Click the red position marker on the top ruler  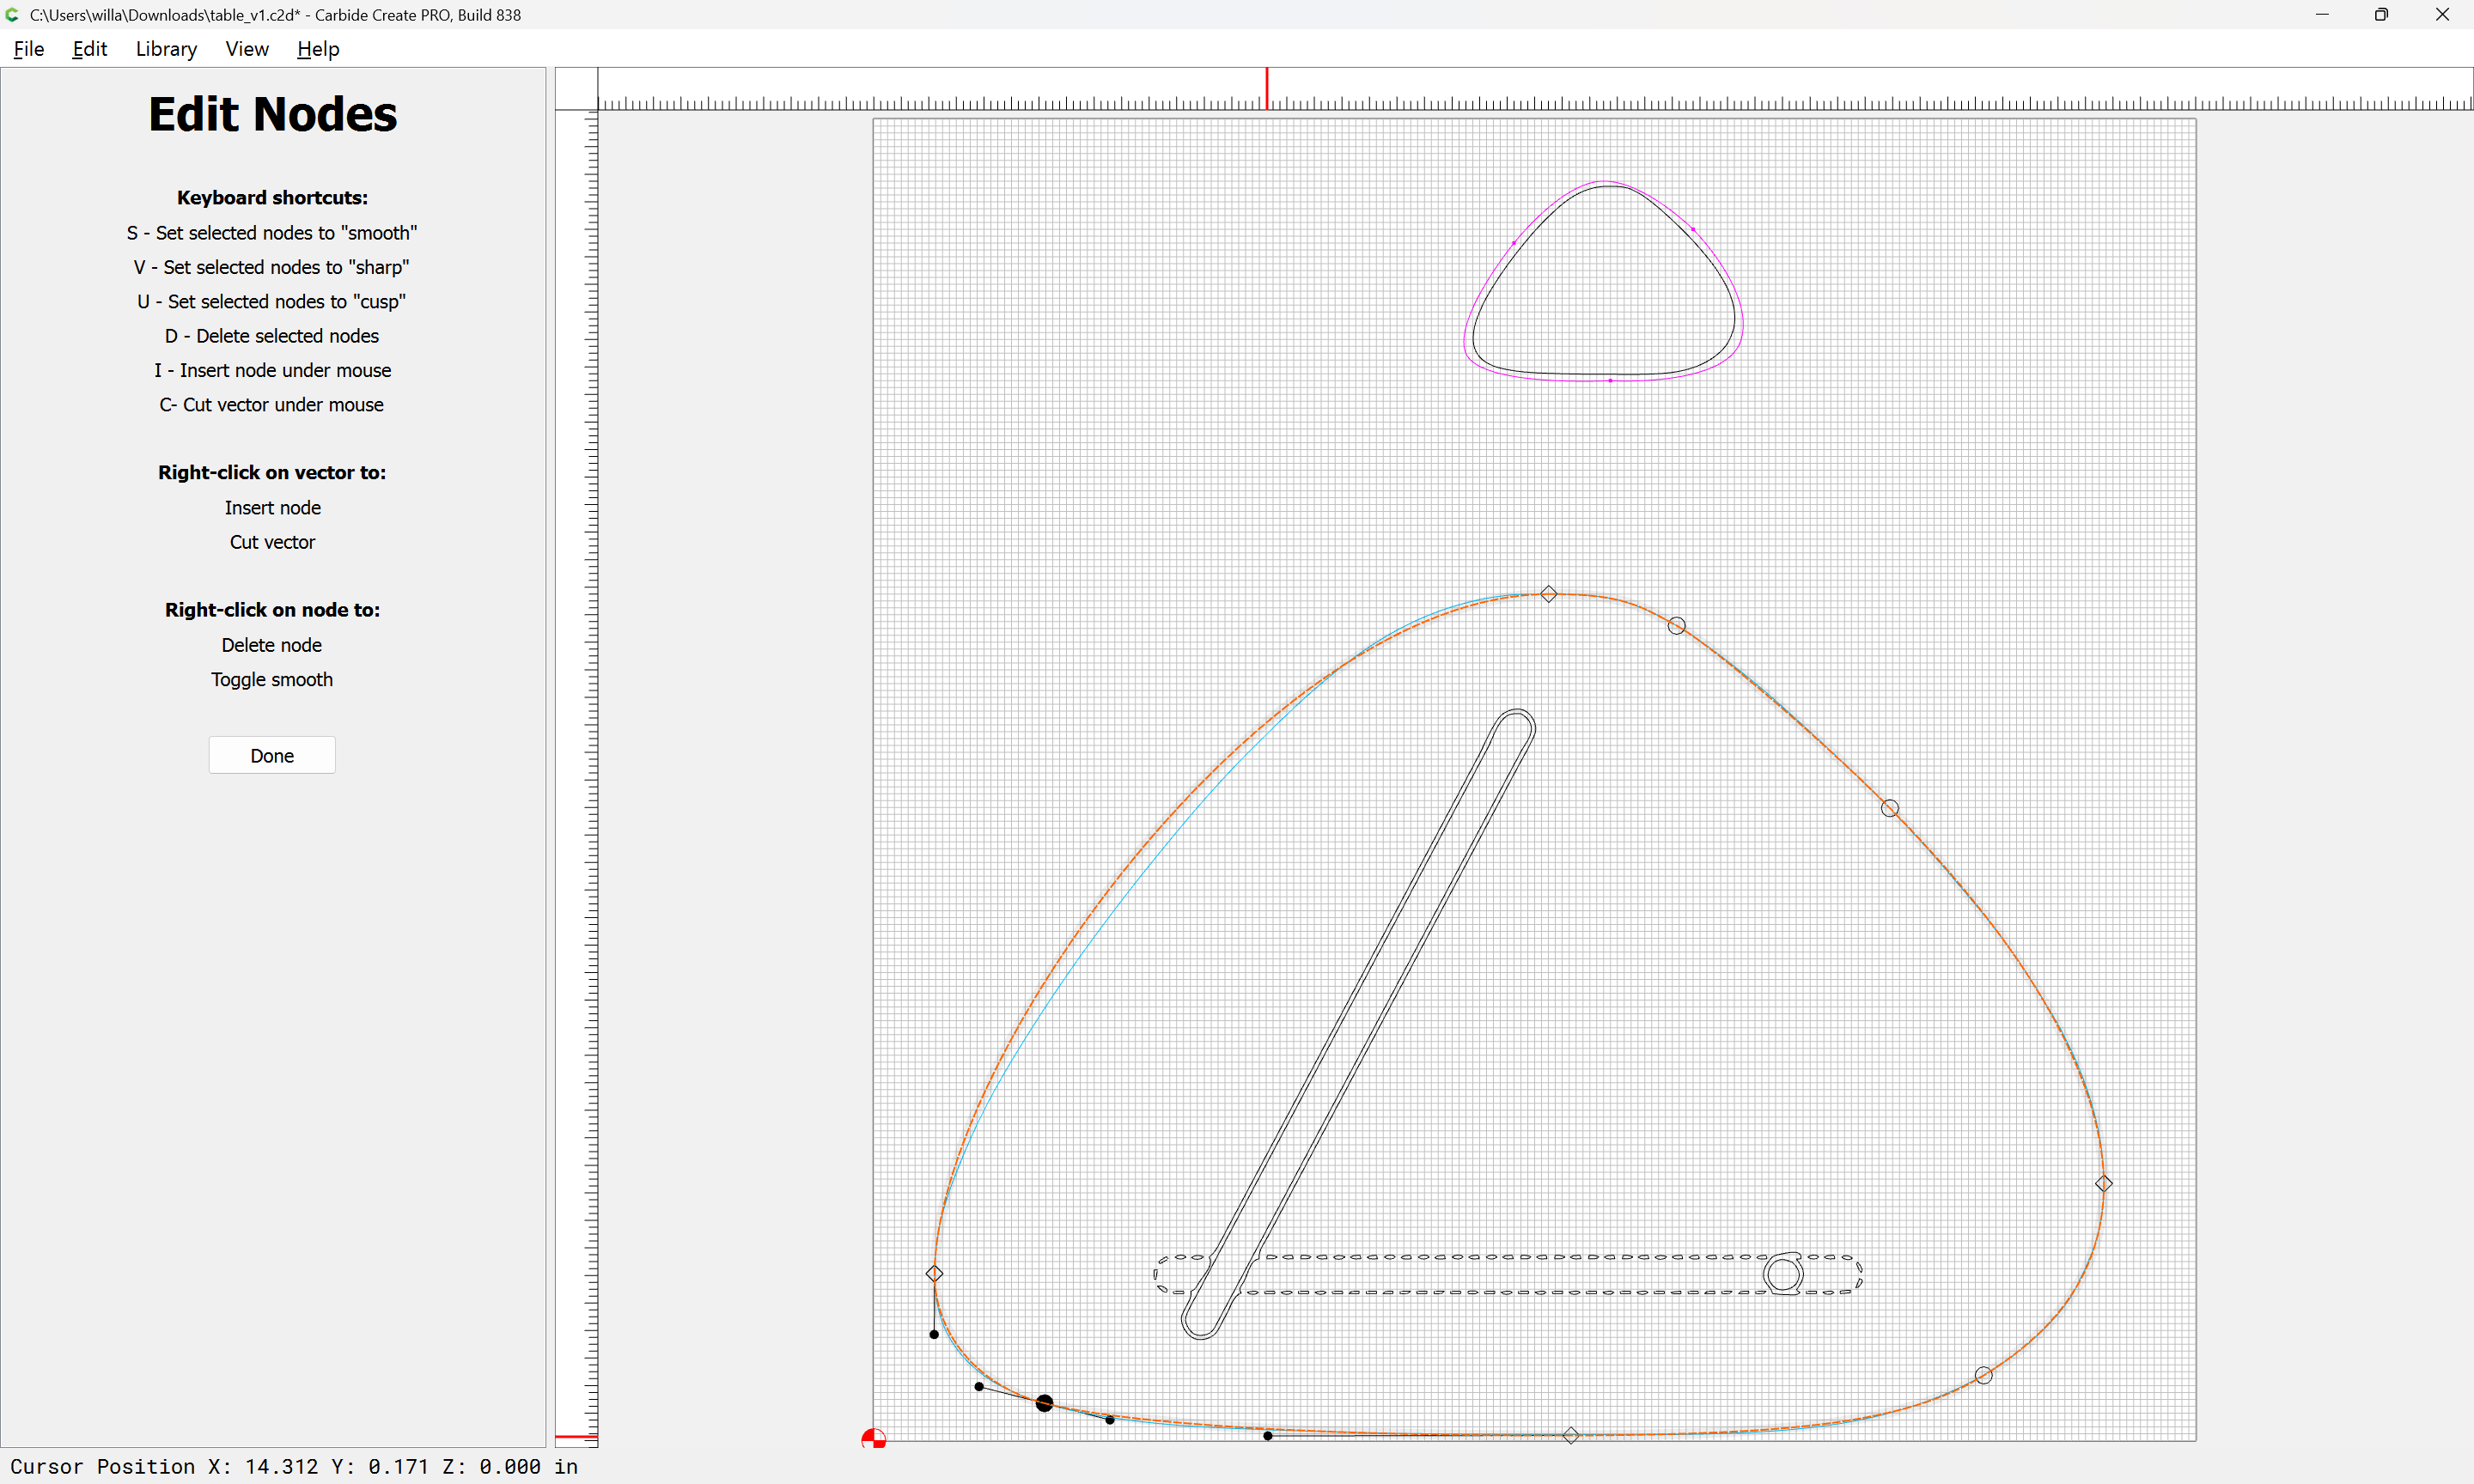click(1267, 88)
